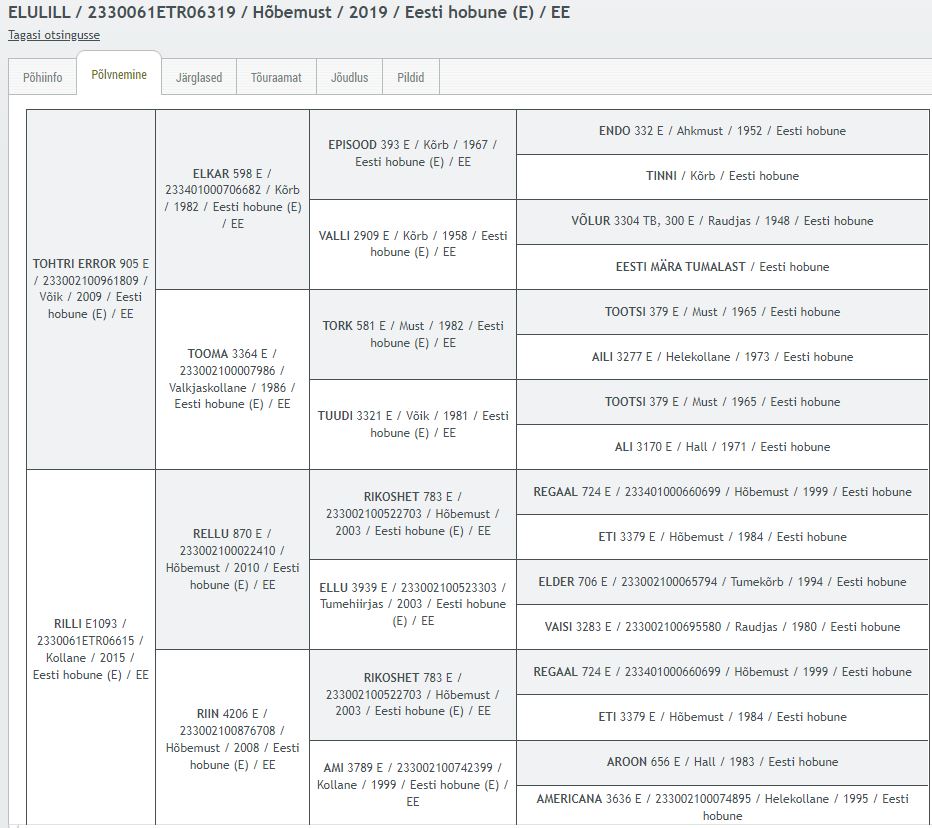
Task: Select the Põlvnemine tab
Action: 119,74
